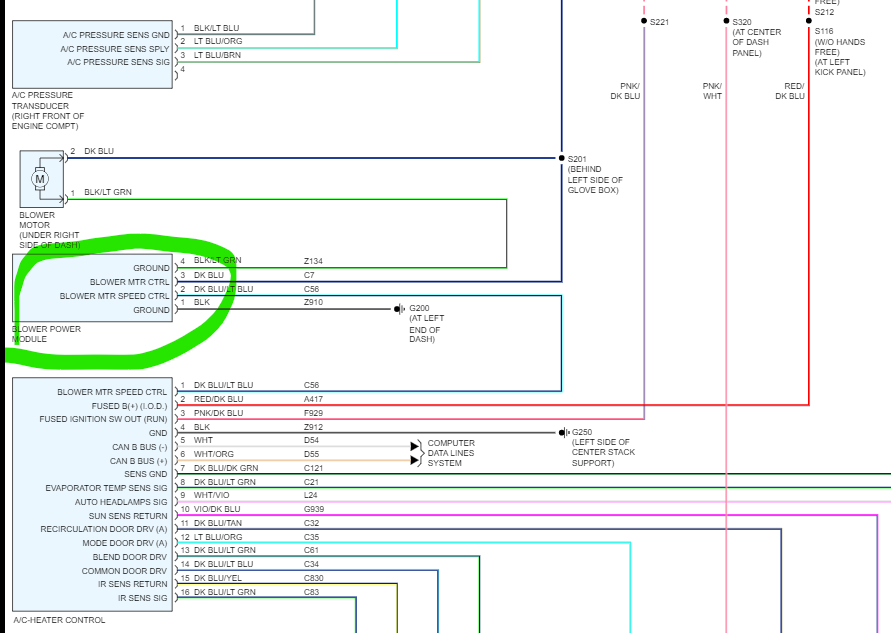
Task: Select the A417 circuit code
Action: (313, 399)
